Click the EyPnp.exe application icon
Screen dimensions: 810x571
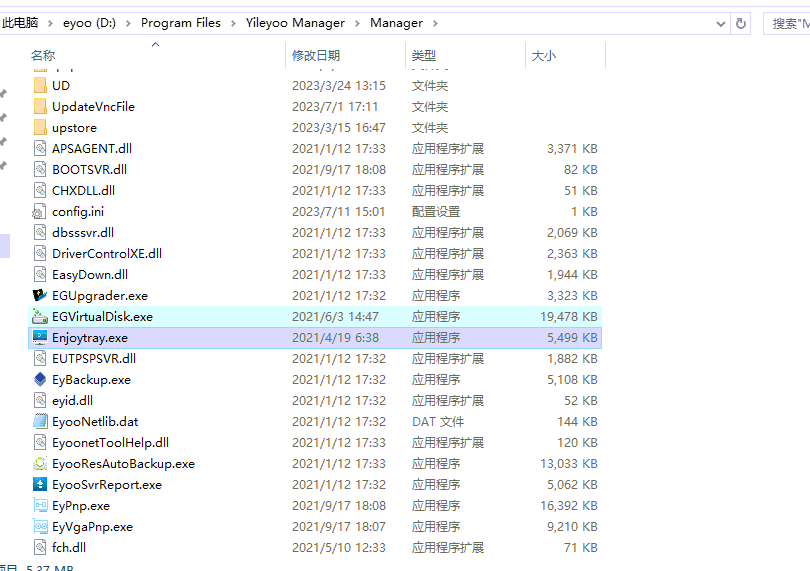coord(40,505)
